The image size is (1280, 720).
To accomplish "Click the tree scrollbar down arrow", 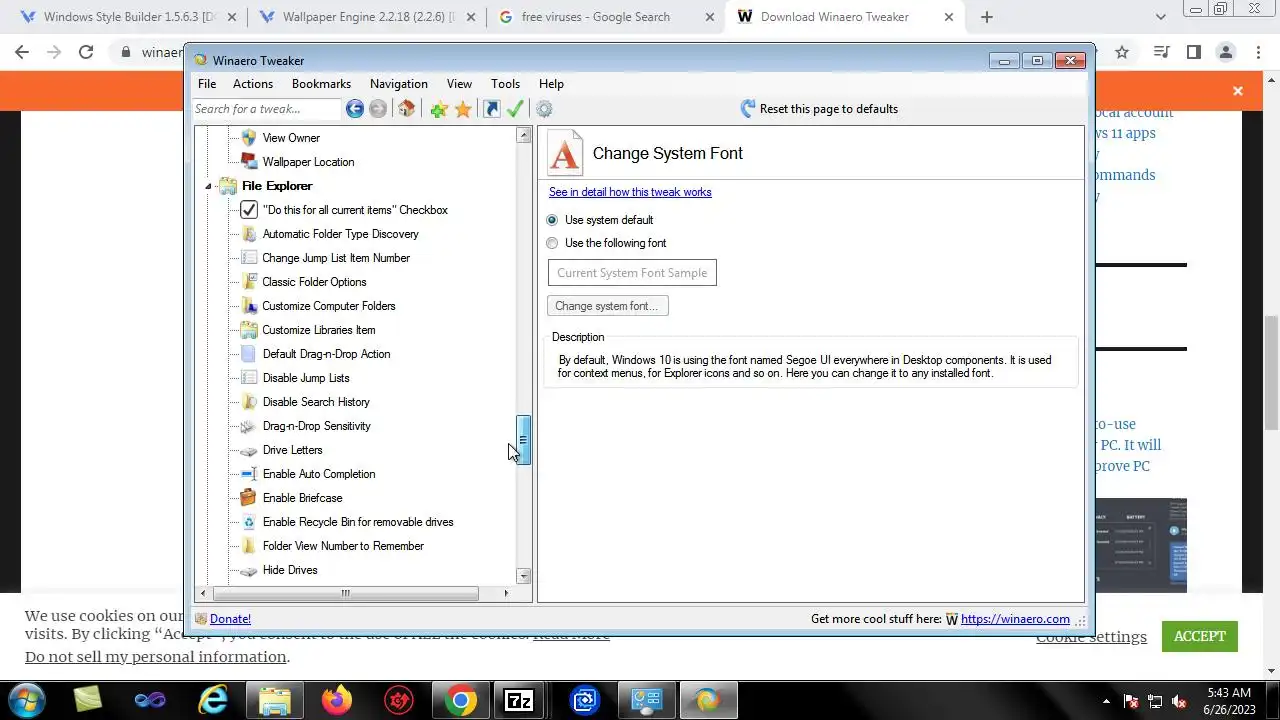I will point(523,576).
